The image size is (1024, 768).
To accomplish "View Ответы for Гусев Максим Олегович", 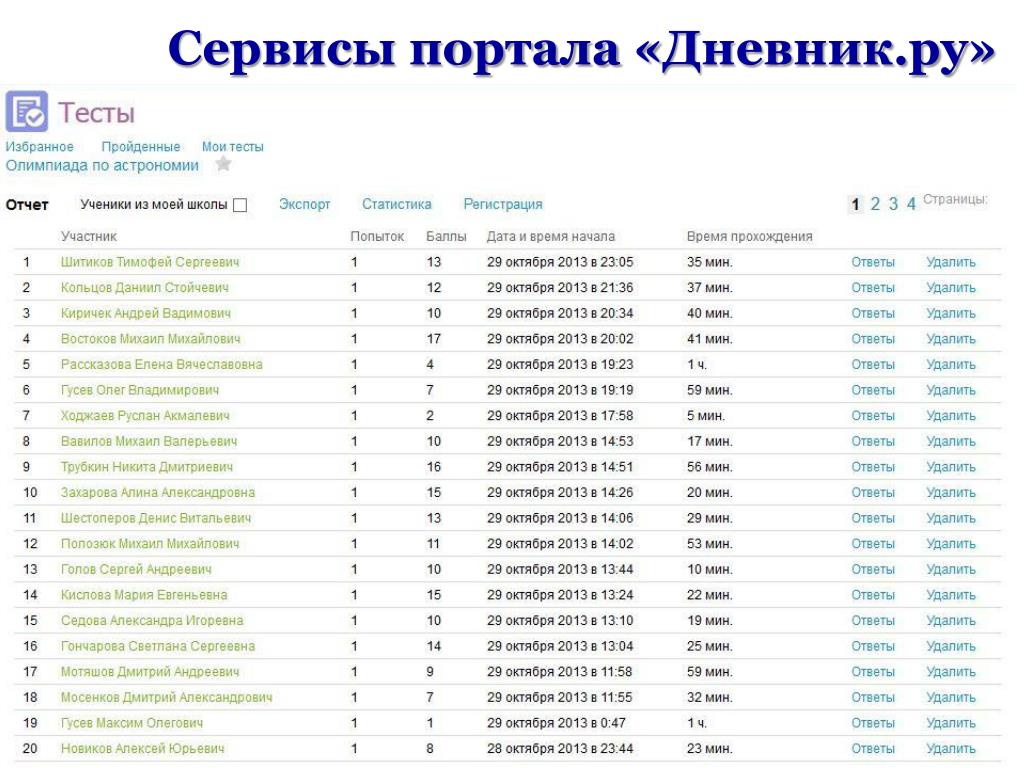I will (873, 723).
